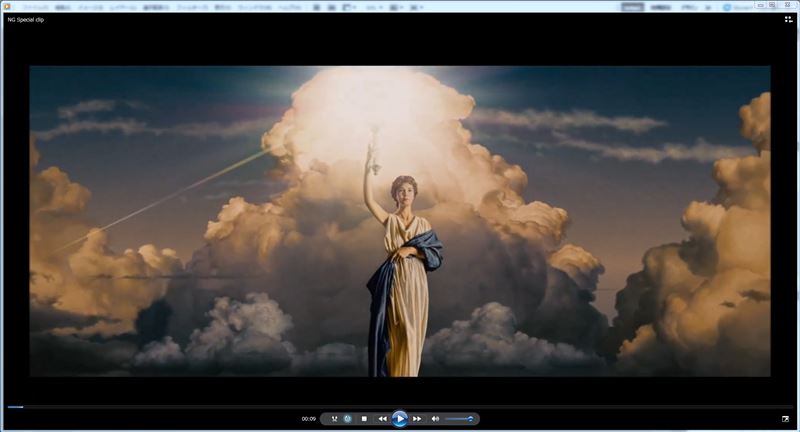The width and height of the screenshot is (800, 432).
Task: Skip to next track (fast forward)
Action: click(x=417, y=419)
